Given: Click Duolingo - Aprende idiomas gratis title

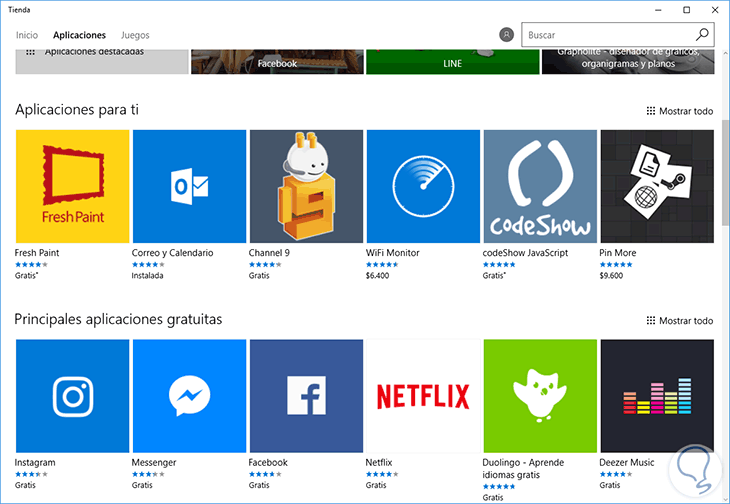Looking at the screenshot, I should [x=523, y=469].
